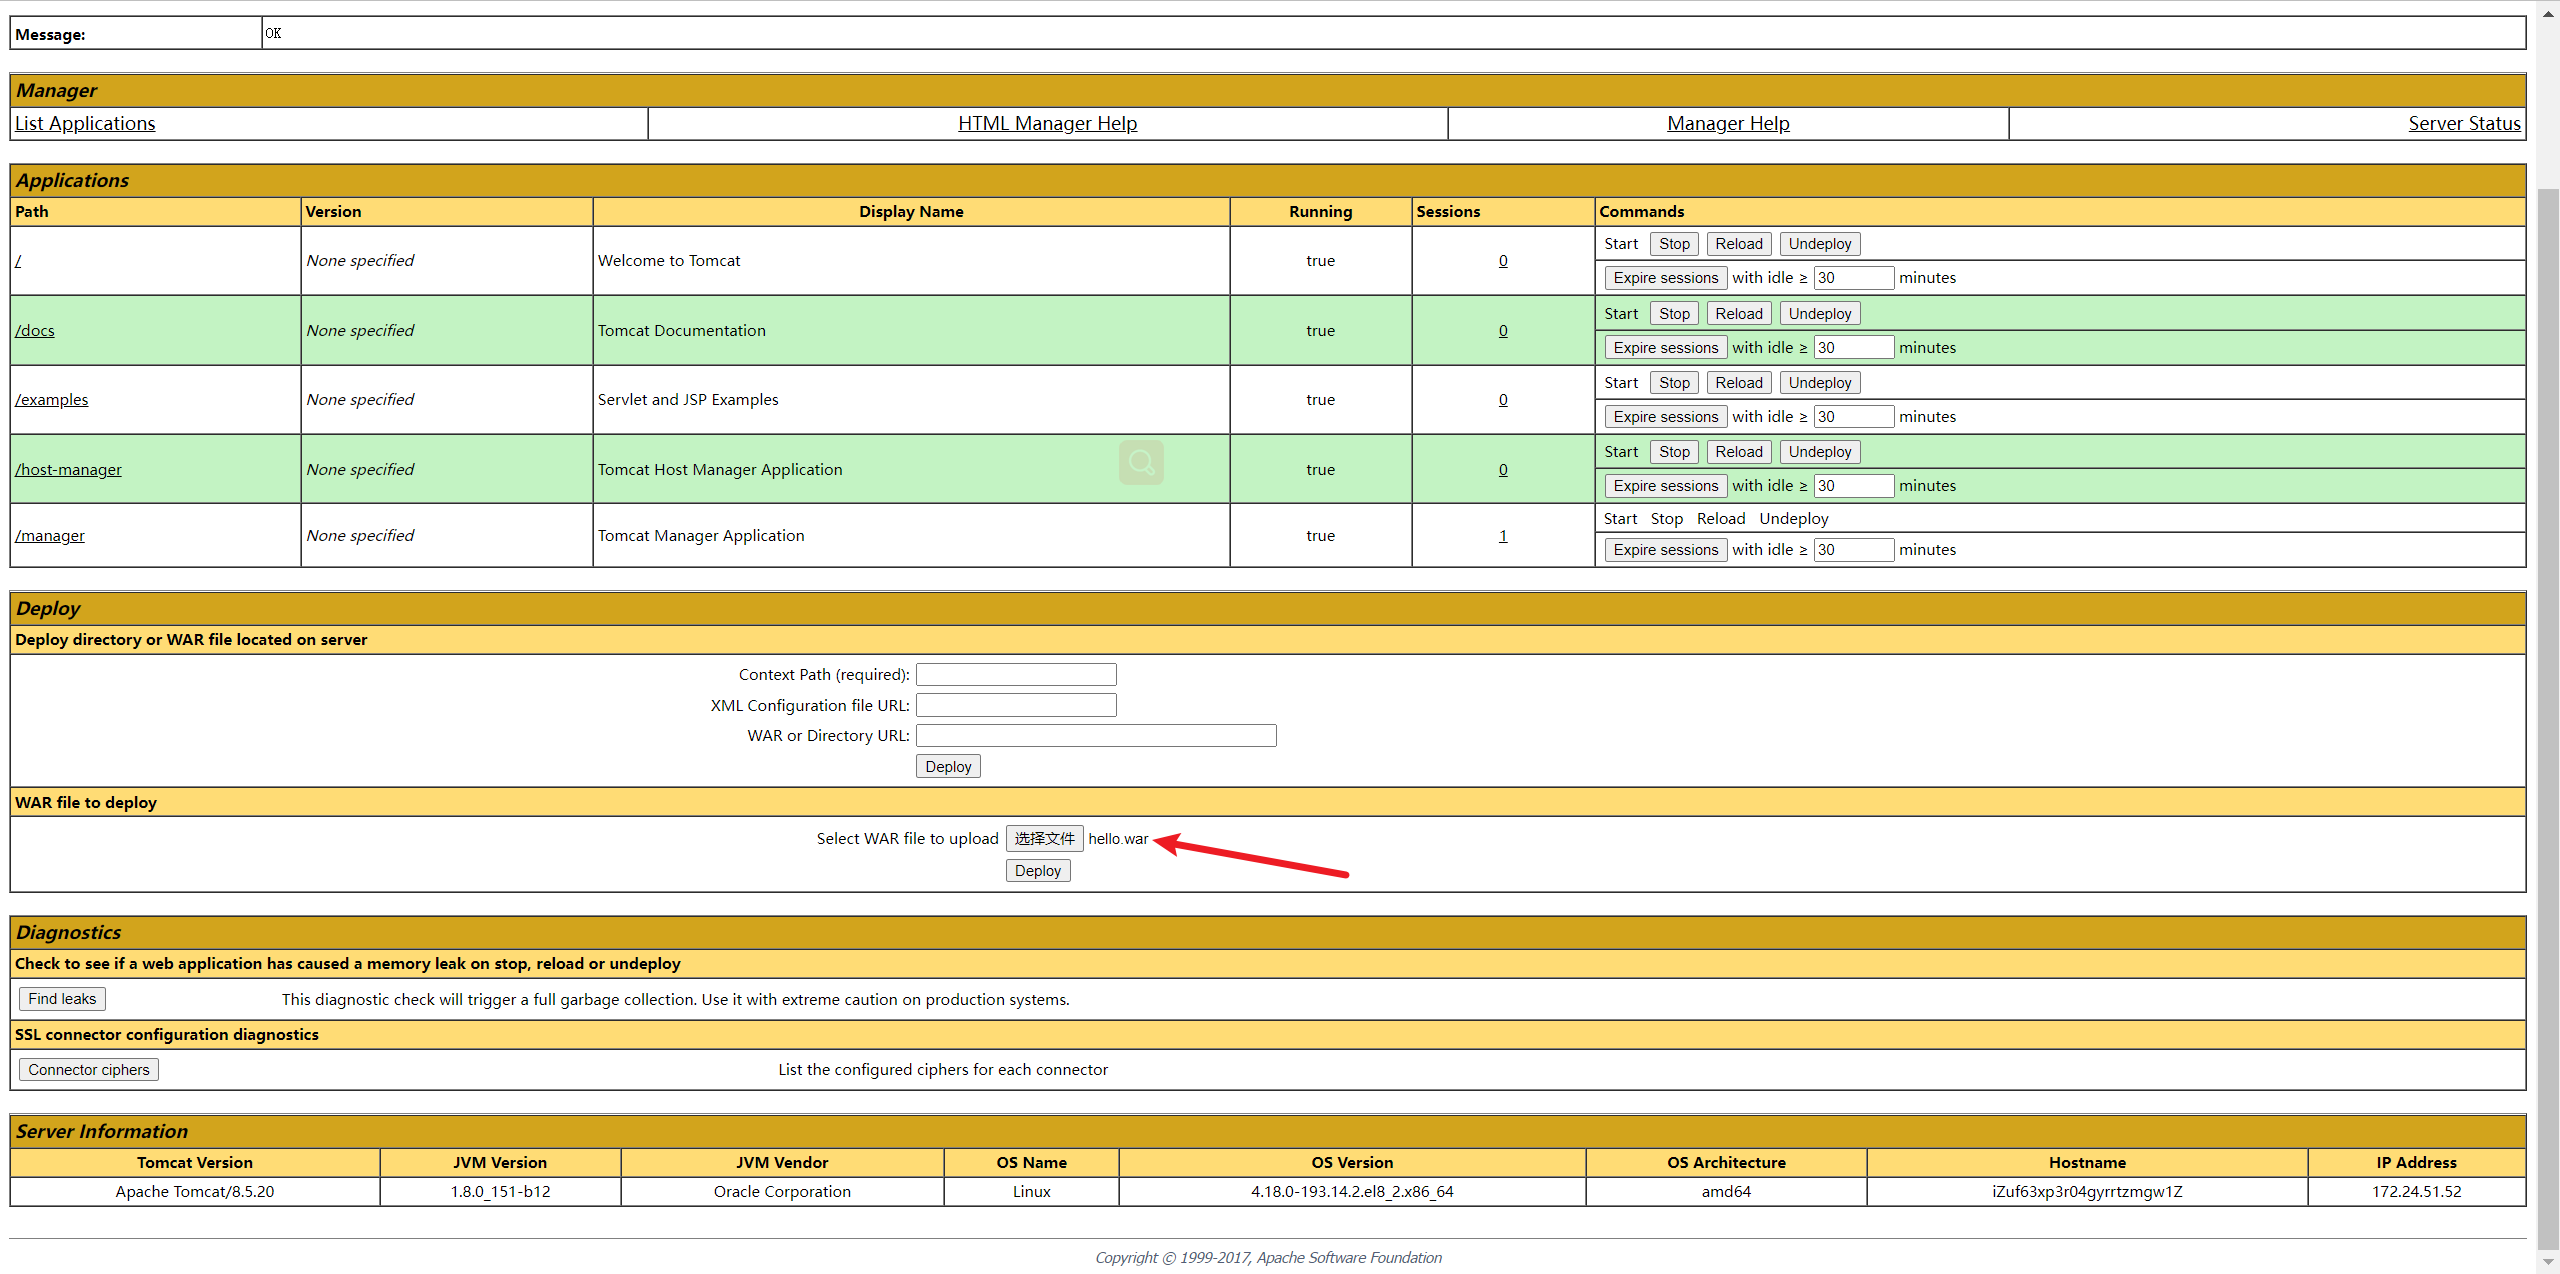Click Deploy under WAR or Directory URL
The width and height of the screenshot is (2560, 1274).
point(948,767)
